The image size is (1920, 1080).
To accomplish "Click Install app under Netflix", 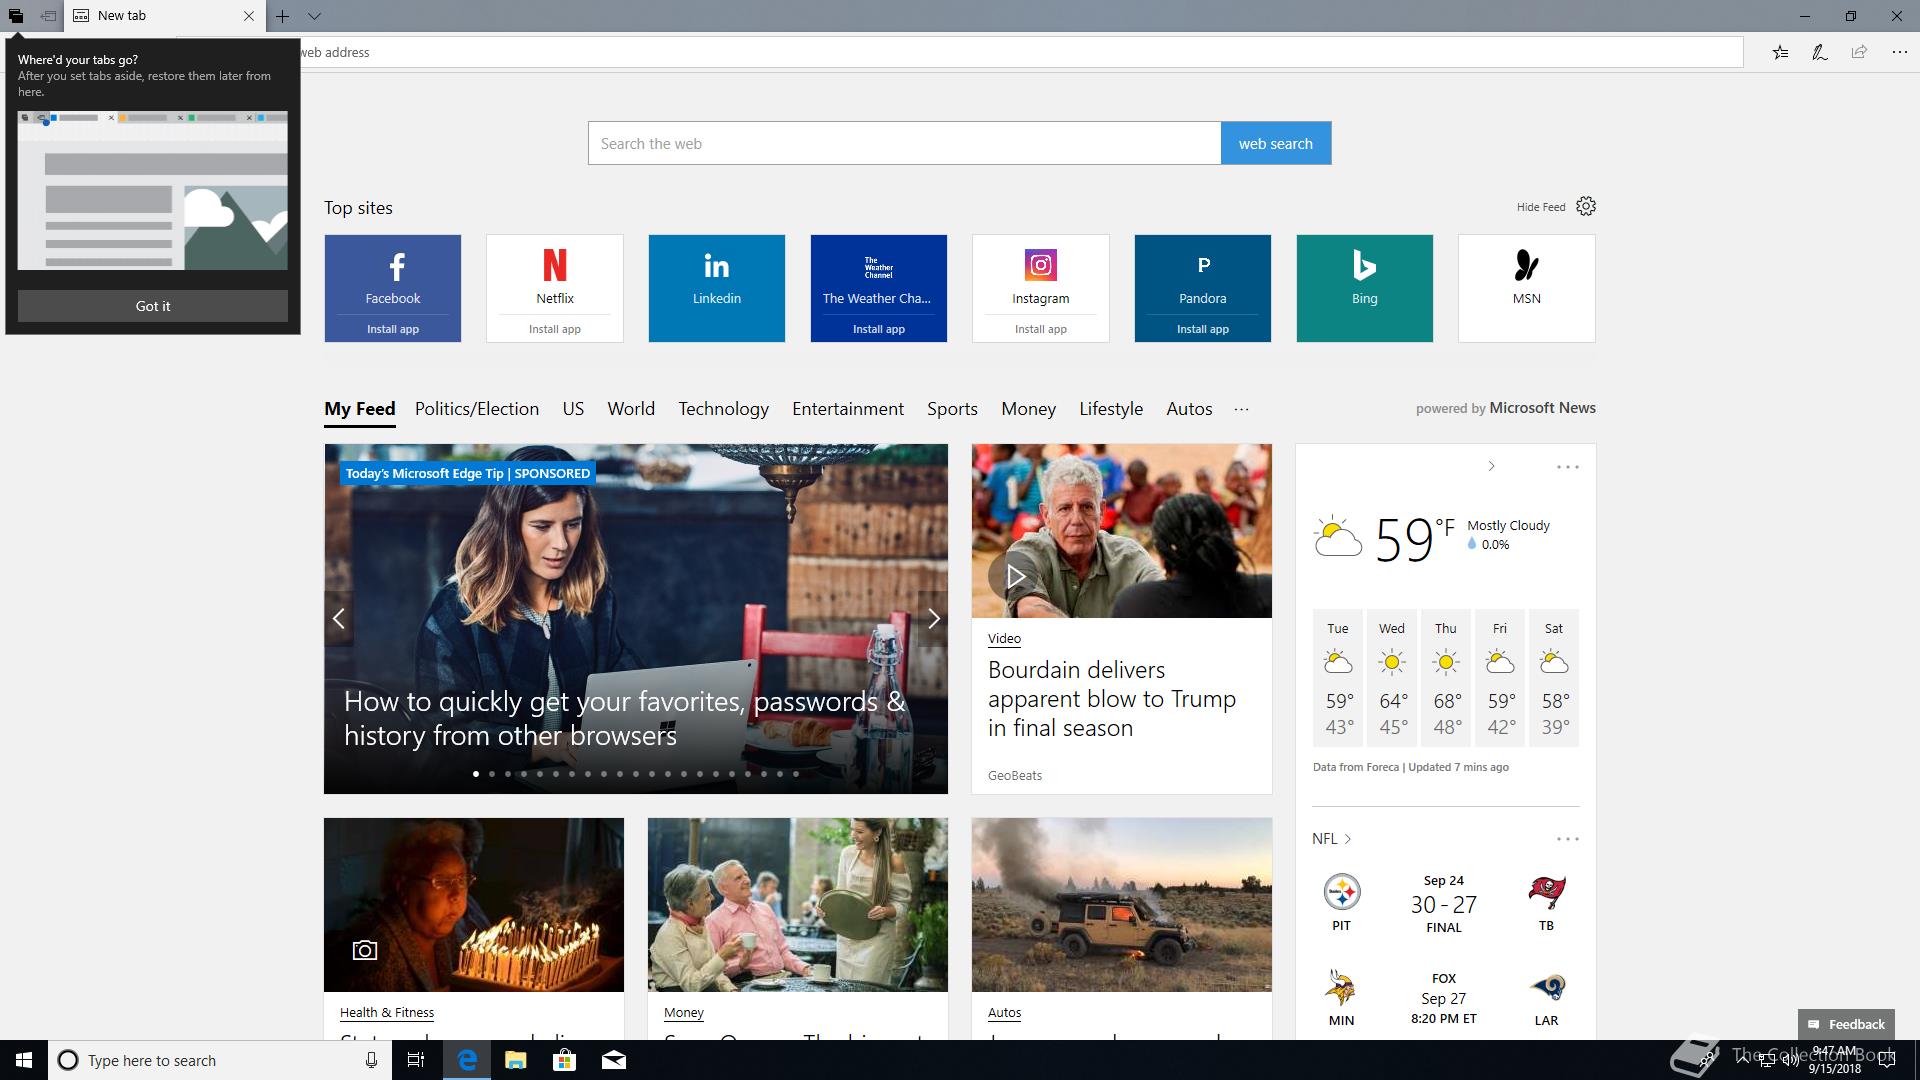I will 555,329.
